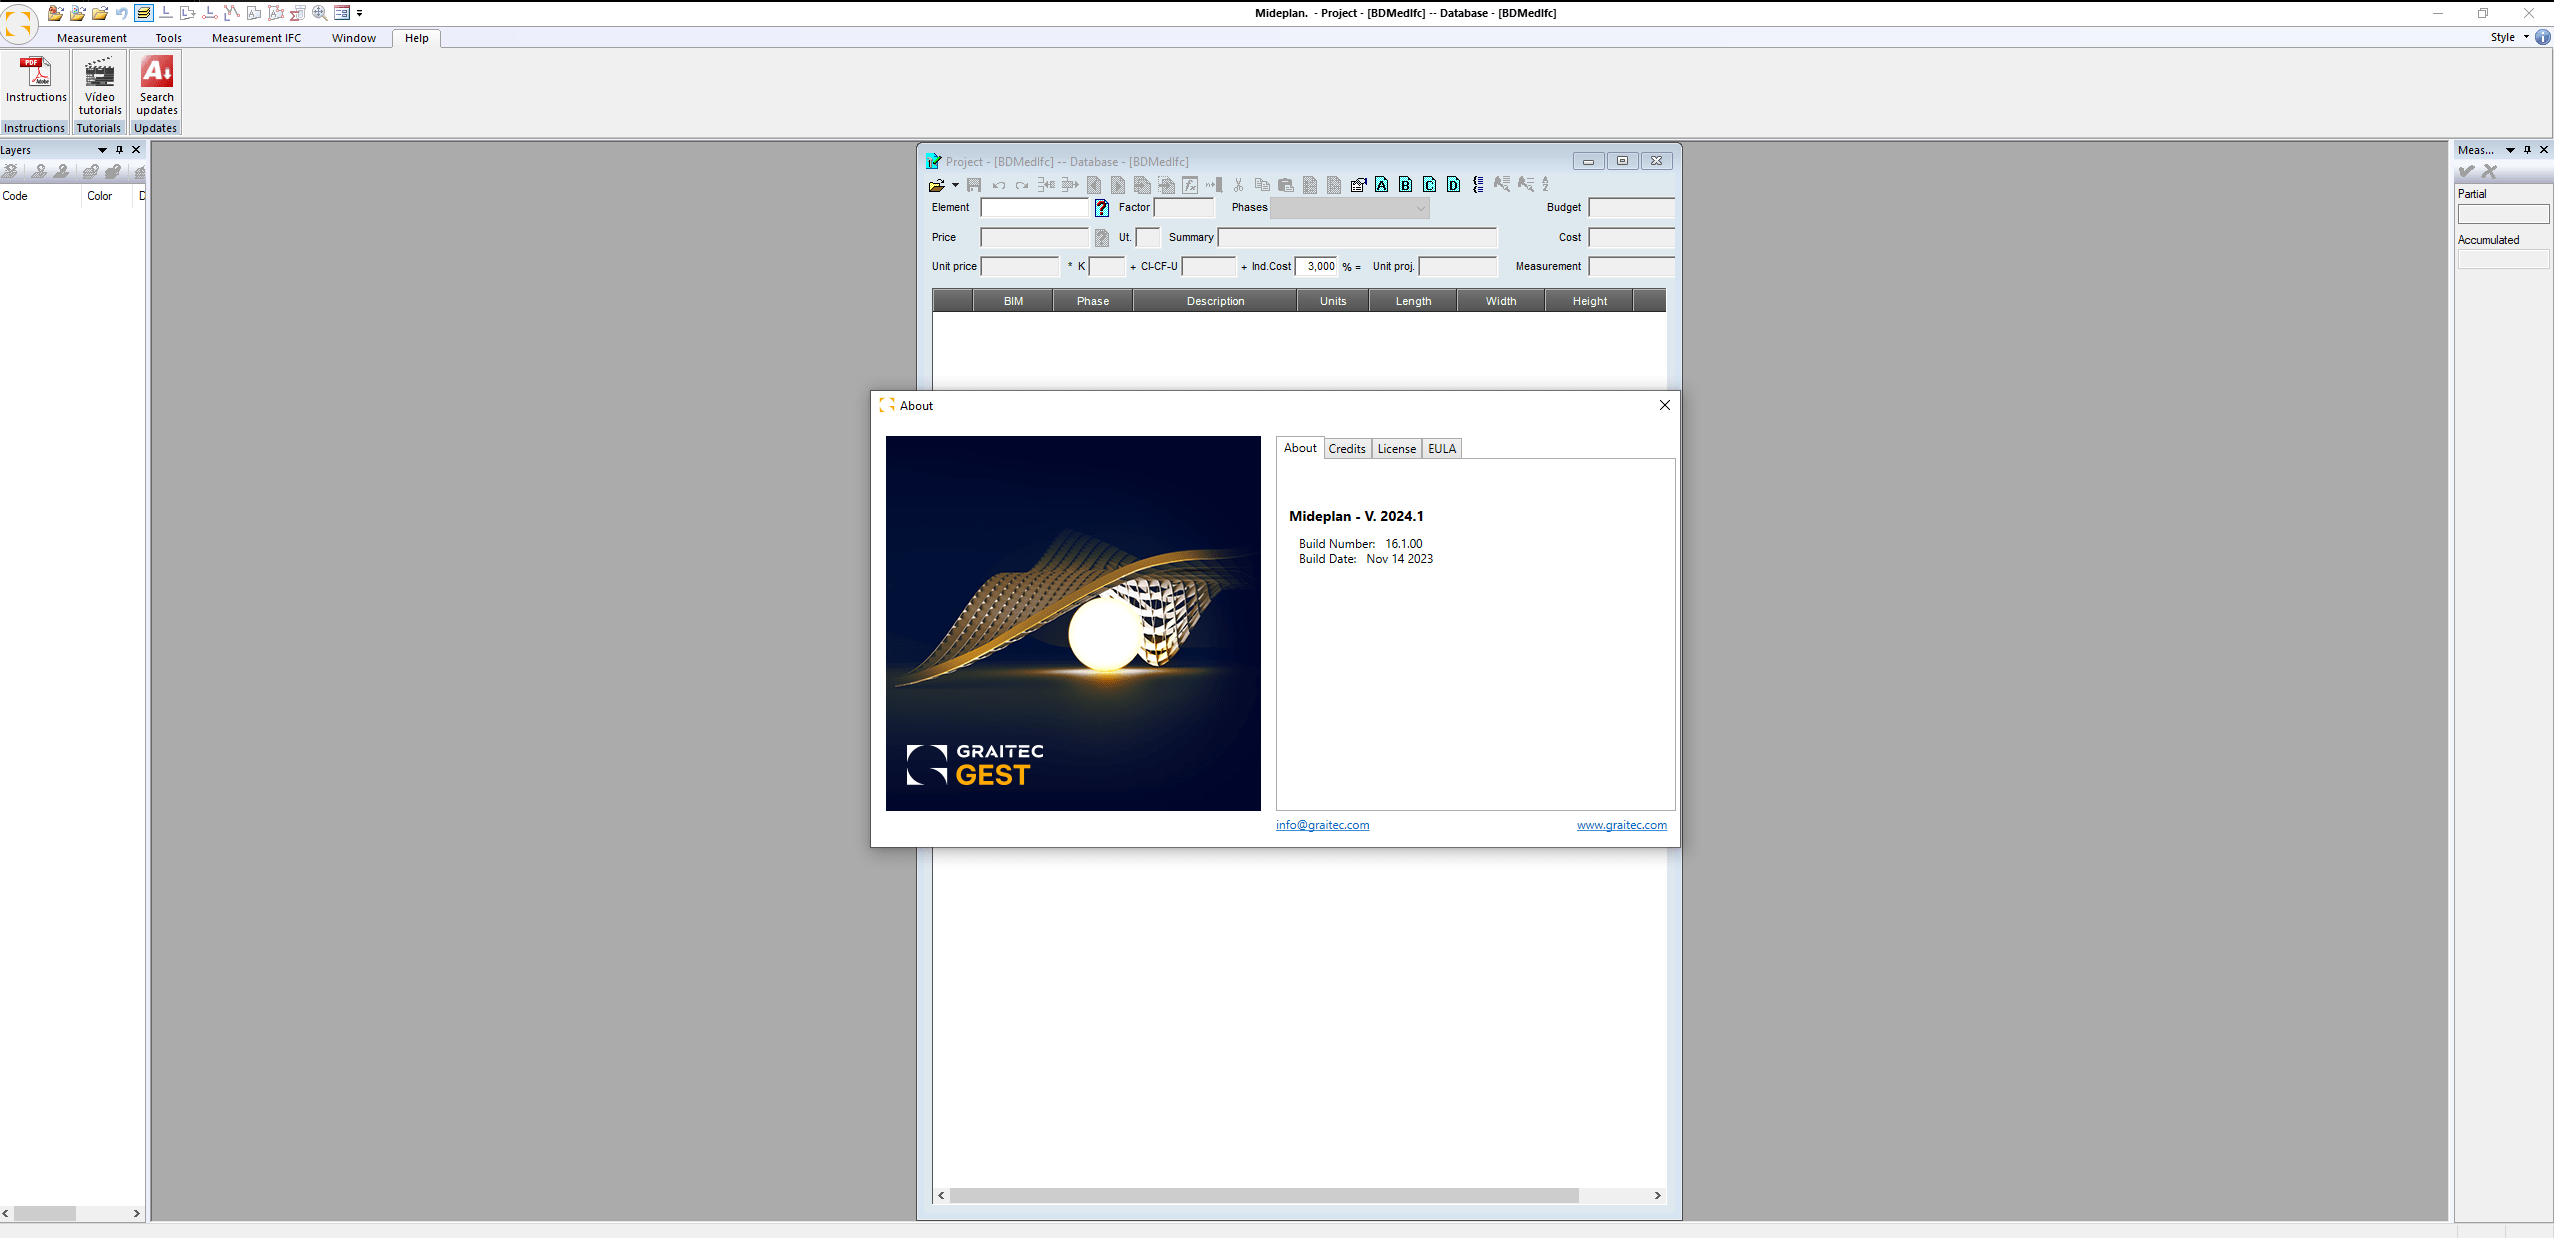Click the polyline measurement icon in quick access toolbar
This screenshot has width=2554, height=1238.
[x=232, y=13]
